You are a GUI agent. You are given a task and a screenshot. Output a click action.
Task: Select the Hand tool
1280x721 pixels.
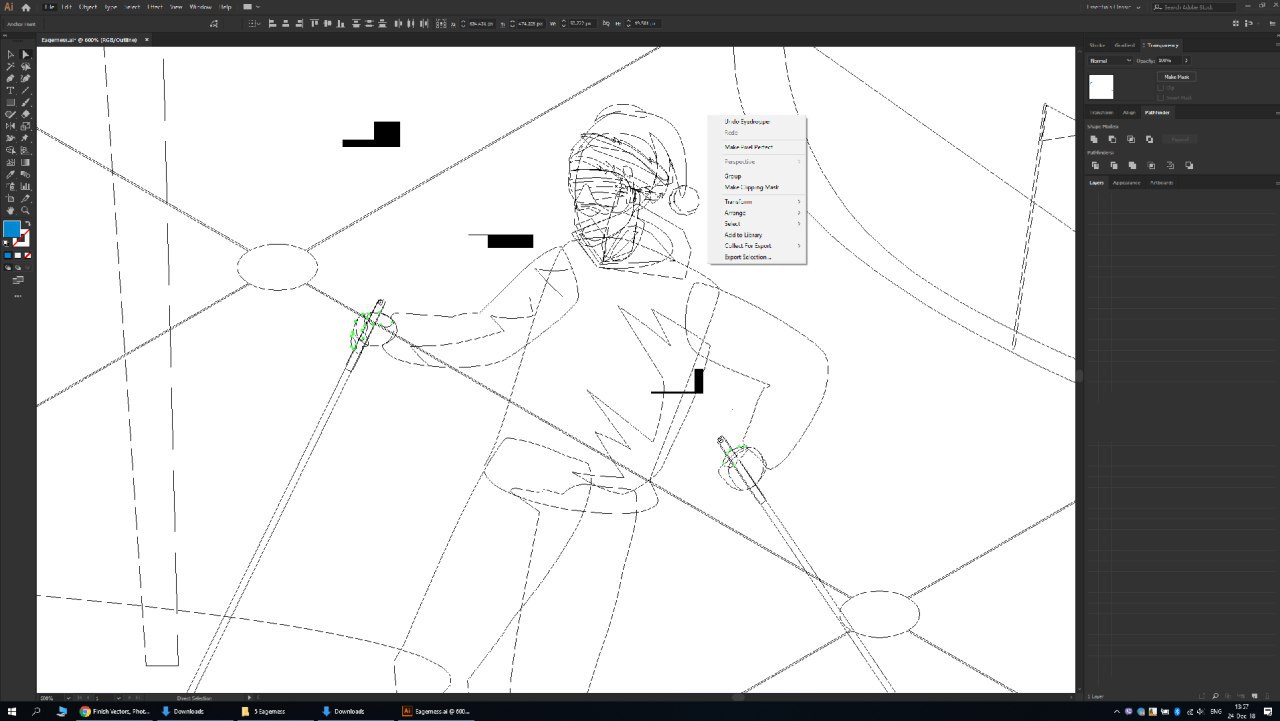click(10, 210)
